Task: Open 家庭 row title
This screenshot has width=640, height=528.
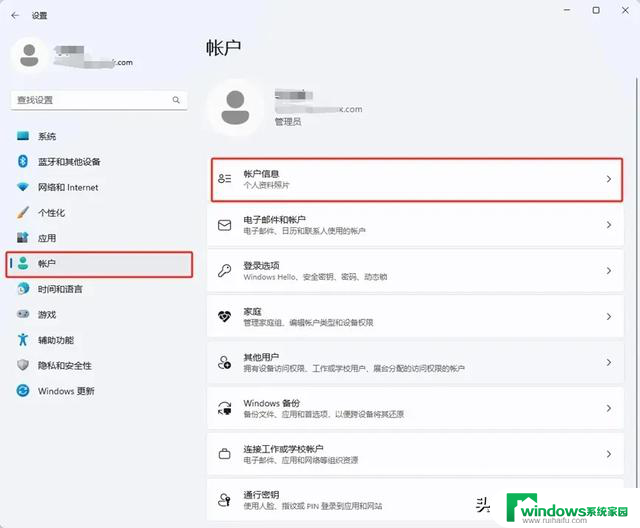Action: 252,311
